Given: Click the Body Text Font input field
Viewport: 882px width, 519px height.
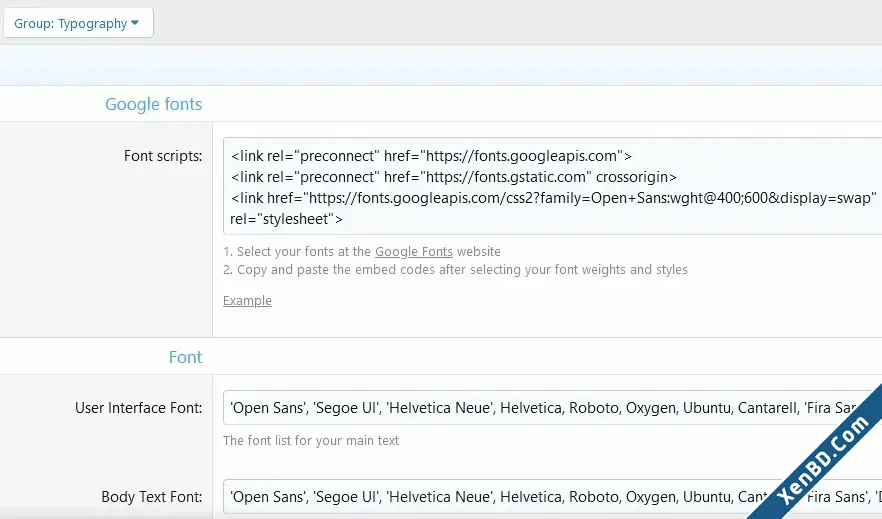Looking at the screenshot, I should click(552, 497).
